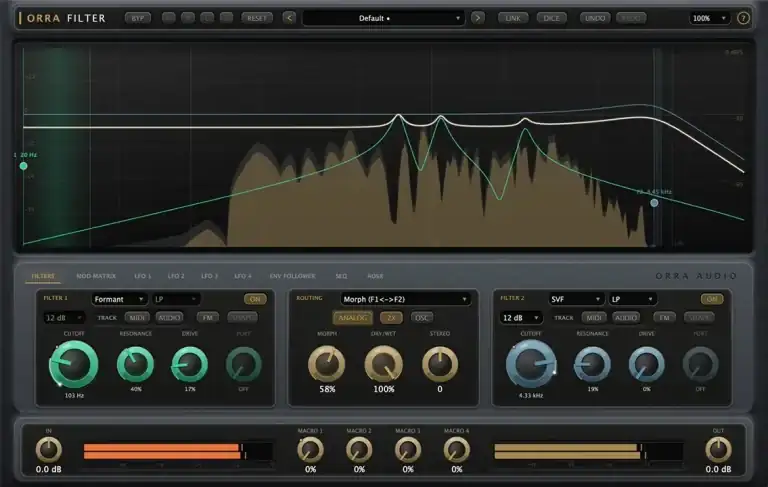Toggle the Filter 2 FM button
The width and height of the screenshot is (768, 487).
click(x=664, y=318)
